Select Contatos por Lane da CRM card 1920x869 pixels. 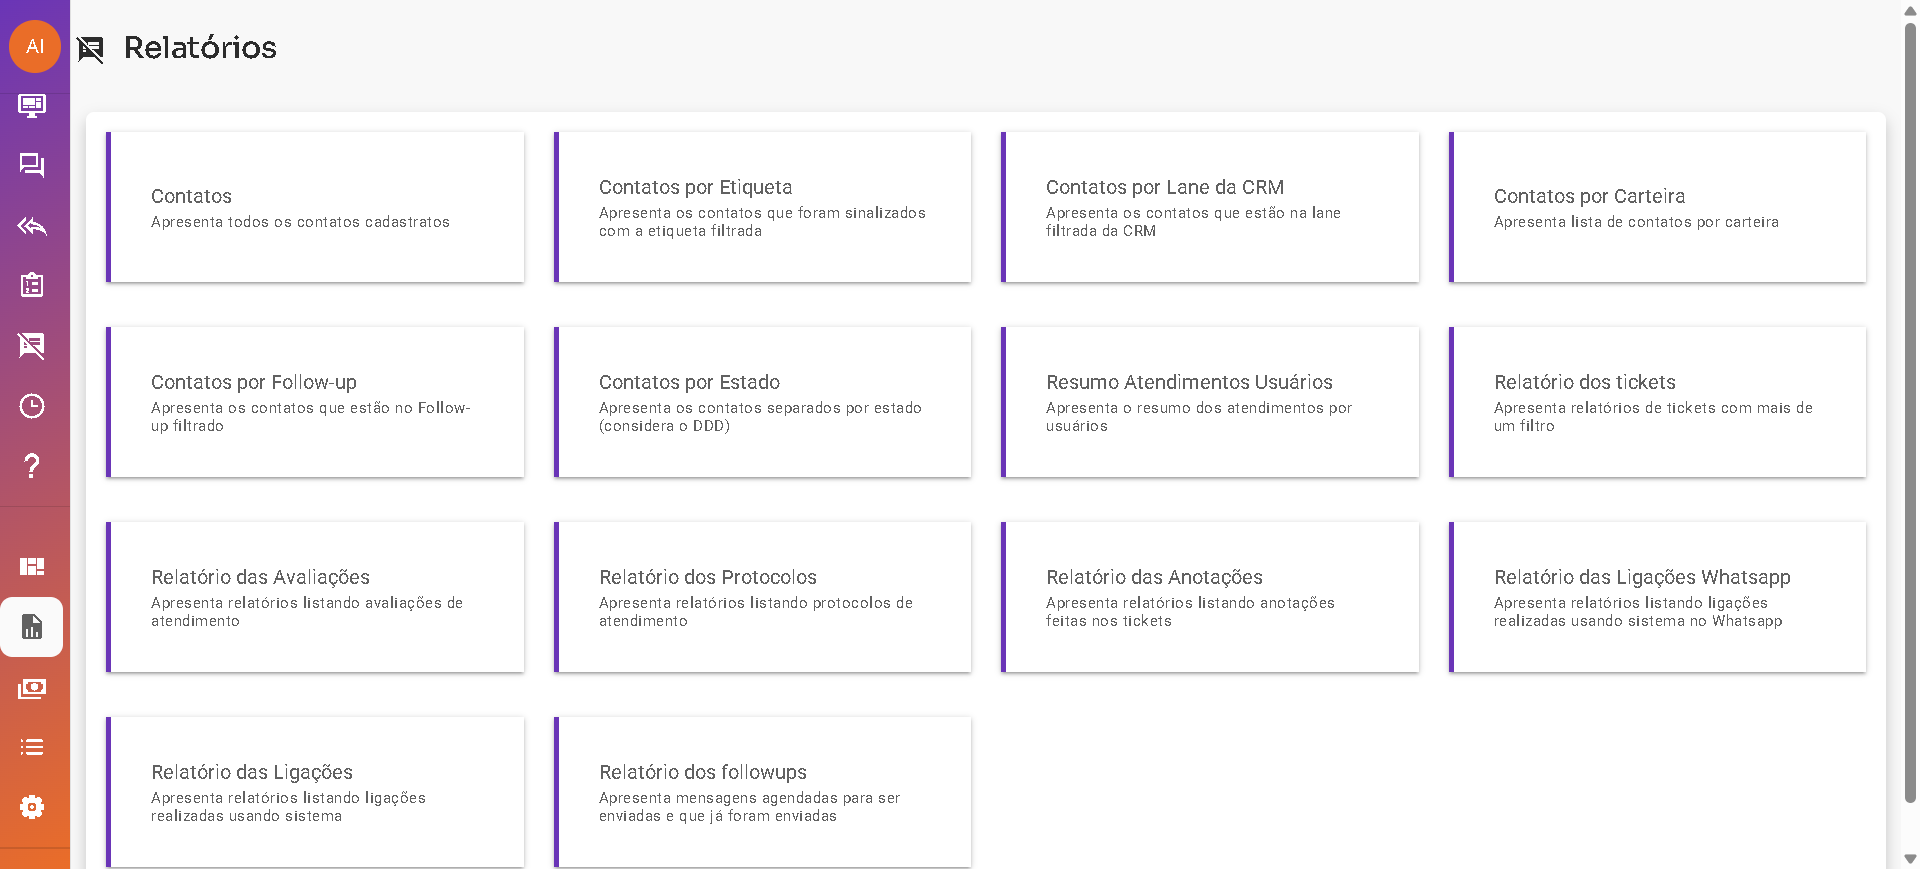1210,207
